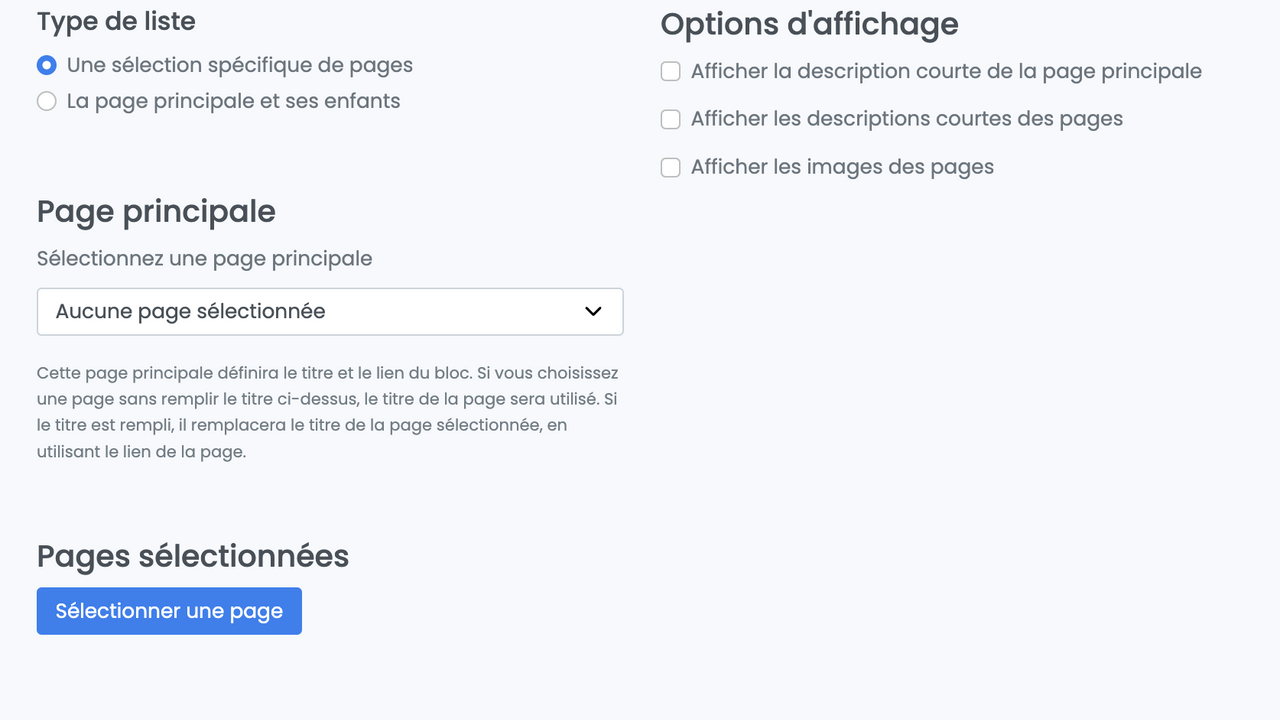Screen dimensions: 1280x720
Task: Click label text 'Afficher la description courte de la page principale'
Action: pyautogui.click(x=946, y=72)
